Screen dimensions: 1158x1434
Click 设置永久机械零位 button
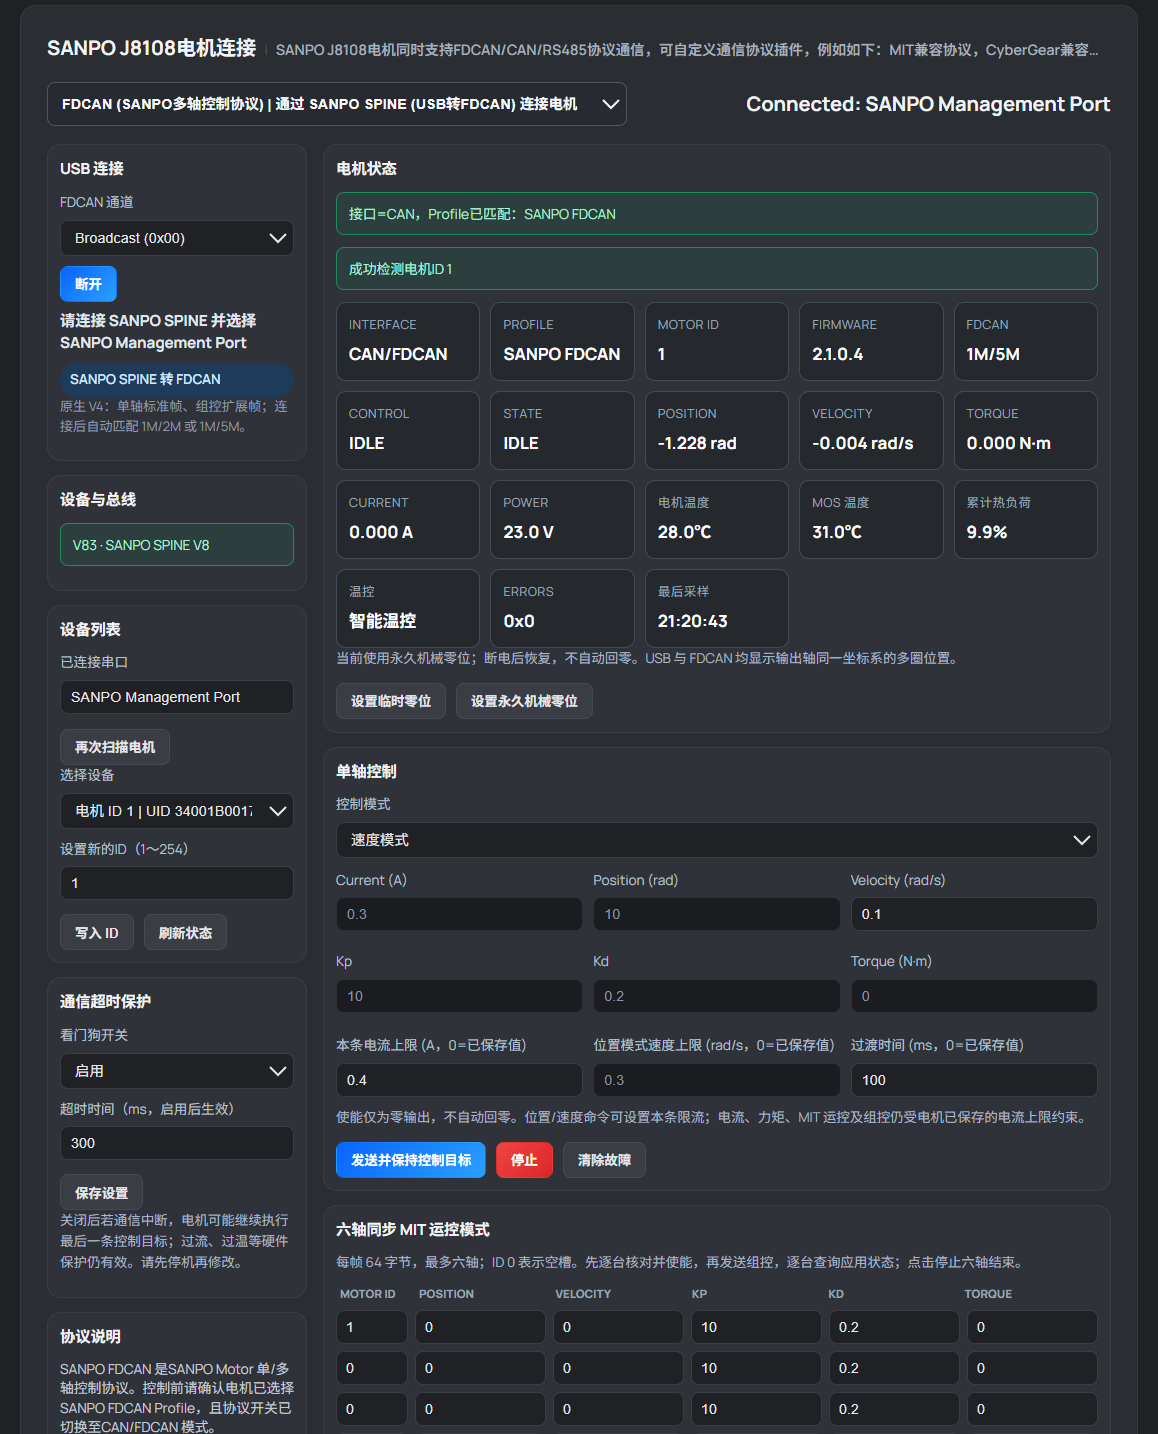[x=524, y=701]
